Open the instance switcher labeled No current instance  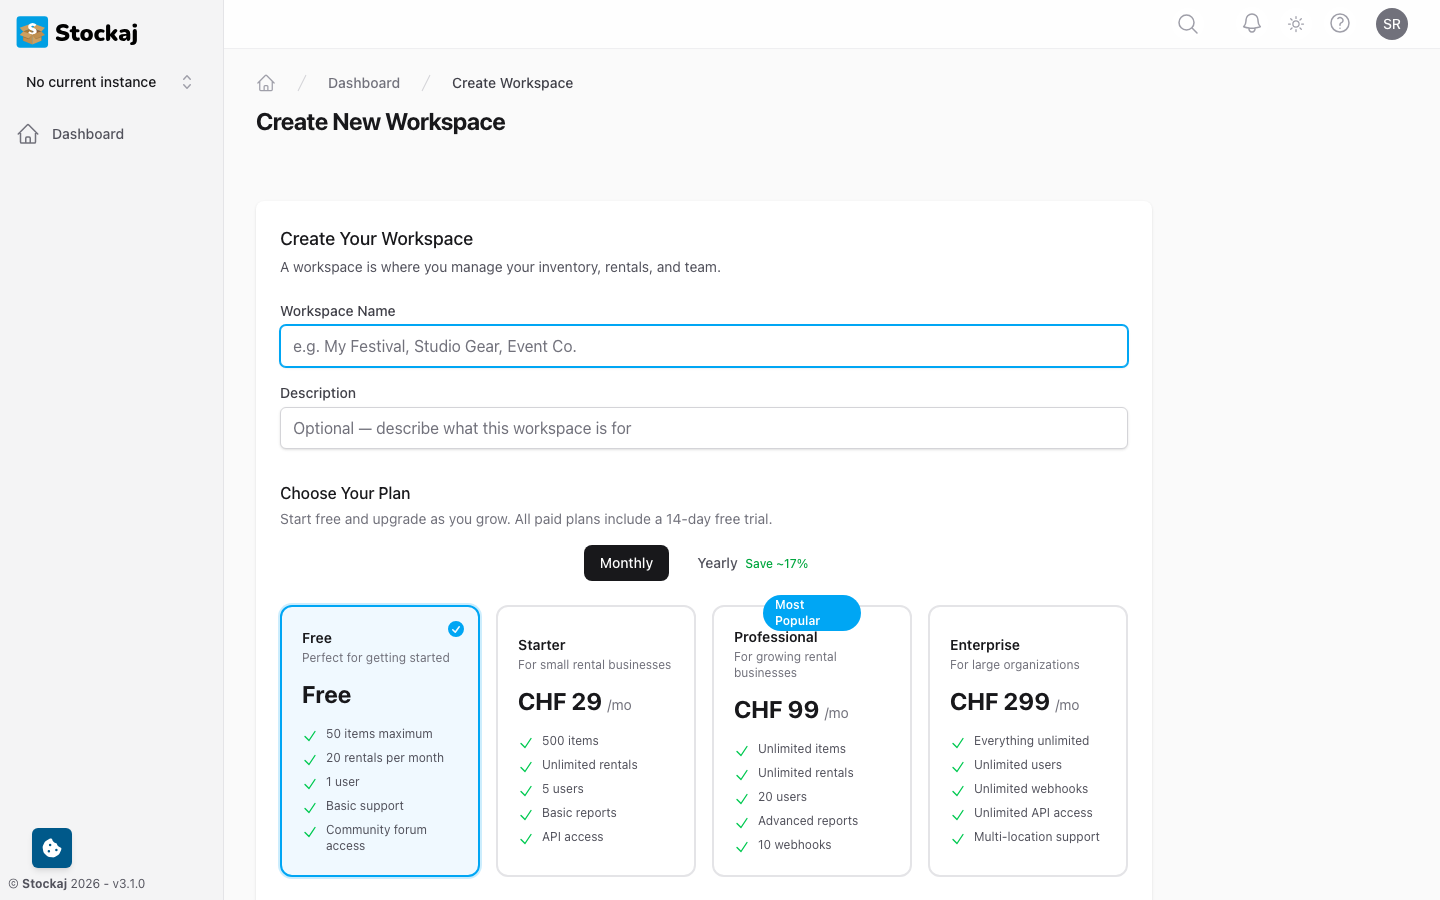[x=105, y=82]
